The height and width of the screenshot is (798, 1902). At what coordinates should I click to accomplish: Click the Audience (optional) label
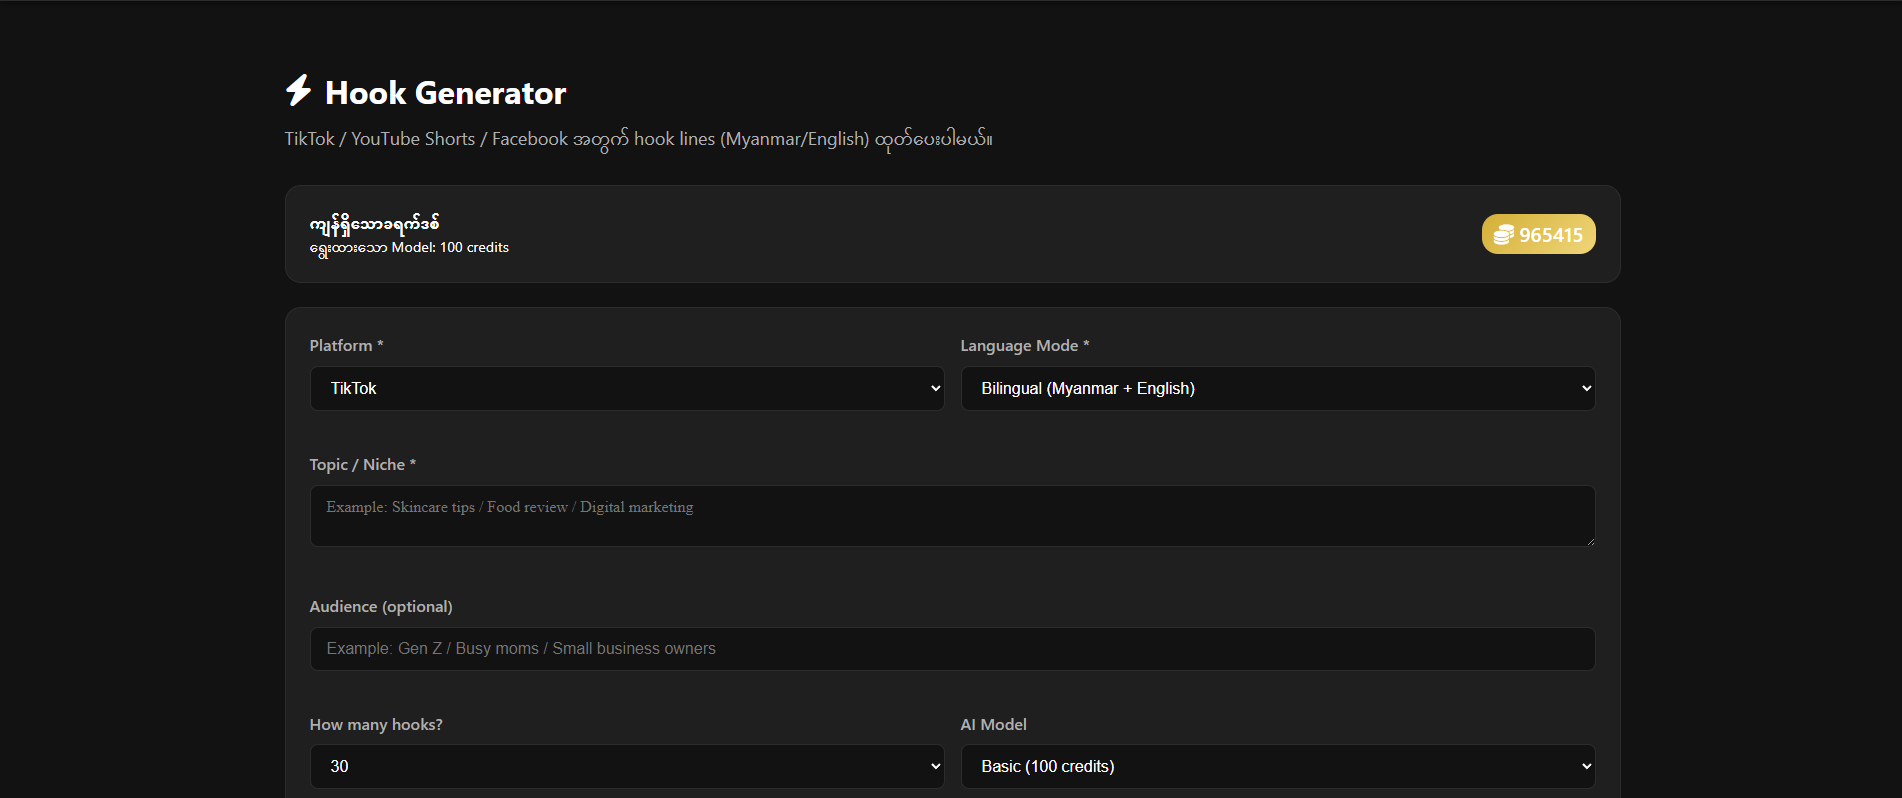[x=380, y=606]
